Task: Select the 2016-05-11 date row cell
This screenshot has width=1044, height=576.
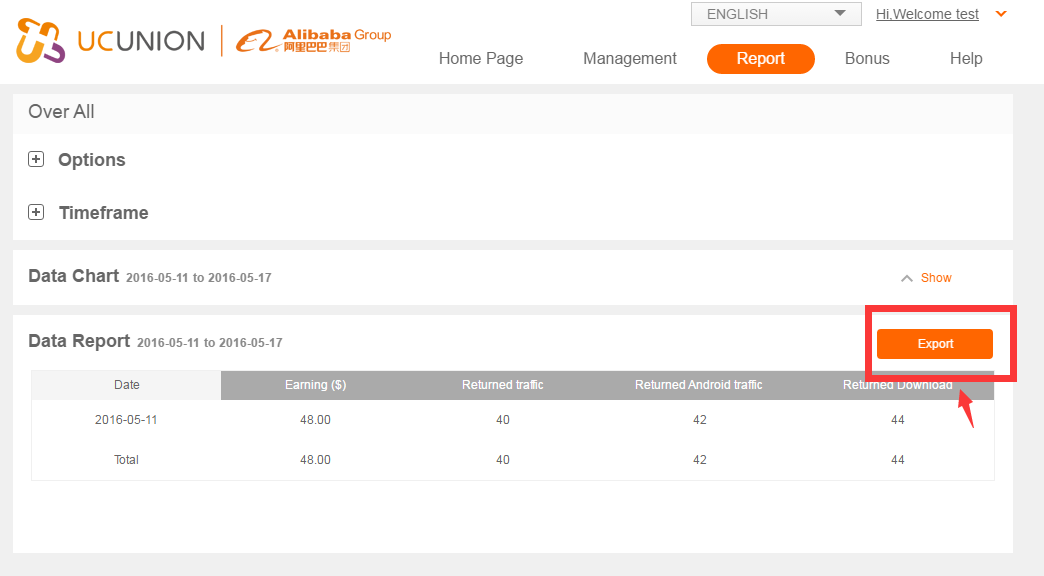Action: 126,420
